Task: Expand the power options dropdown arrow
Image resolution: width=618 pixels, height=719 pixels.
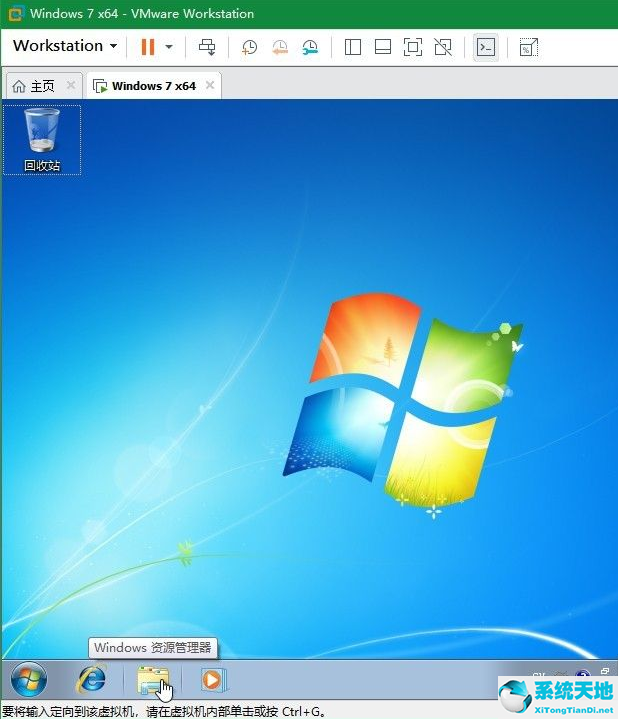Action: pyautogui.click(x=169, y=46)
